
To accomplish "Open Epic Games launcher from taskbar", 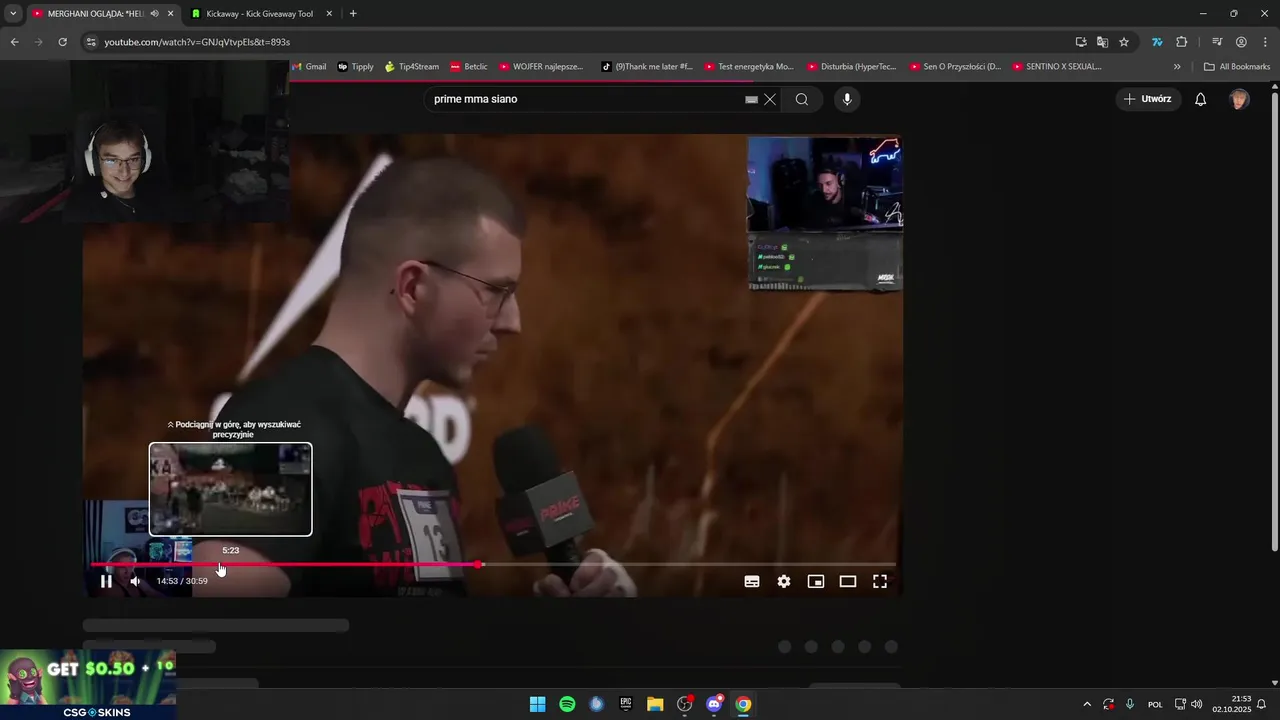I will click(x=626, y=704).
